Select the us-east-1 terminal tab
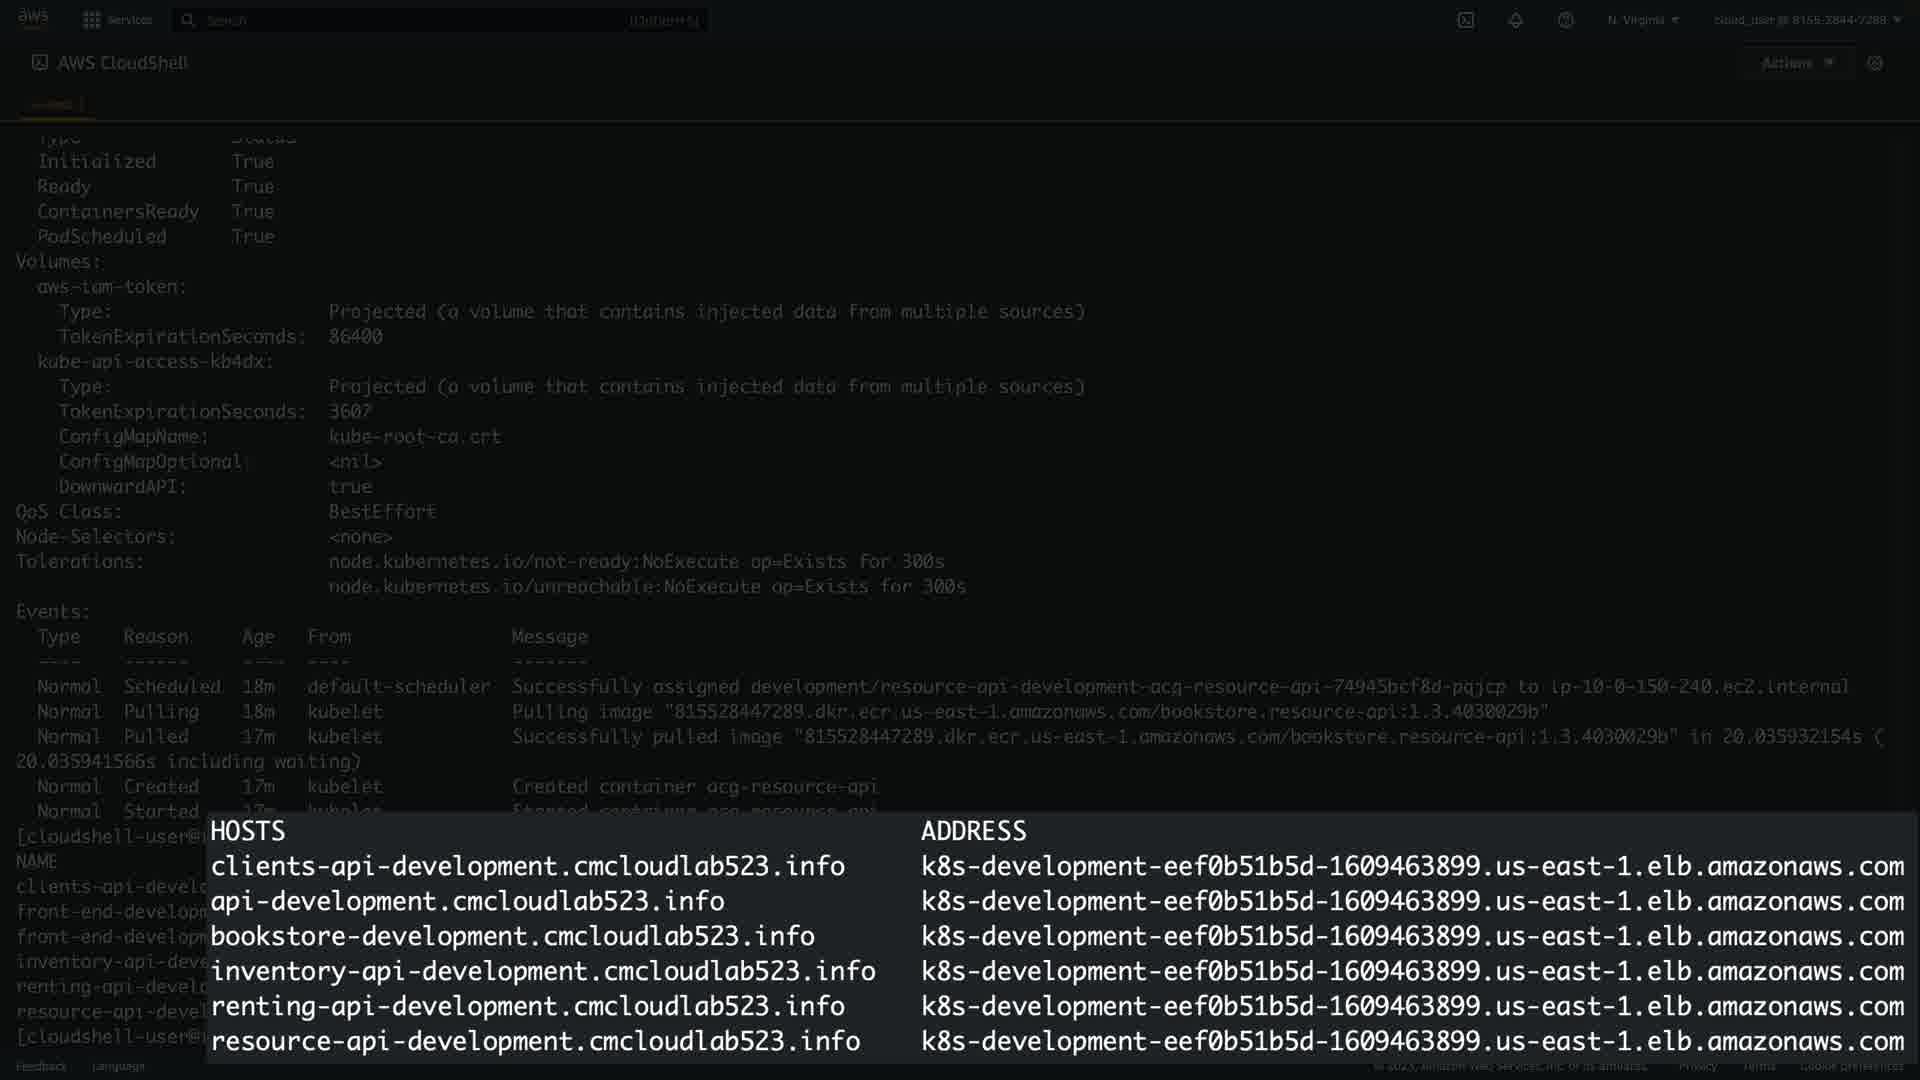The image size is (1920, 1080). pyautogui.click(x=55, y=104)
